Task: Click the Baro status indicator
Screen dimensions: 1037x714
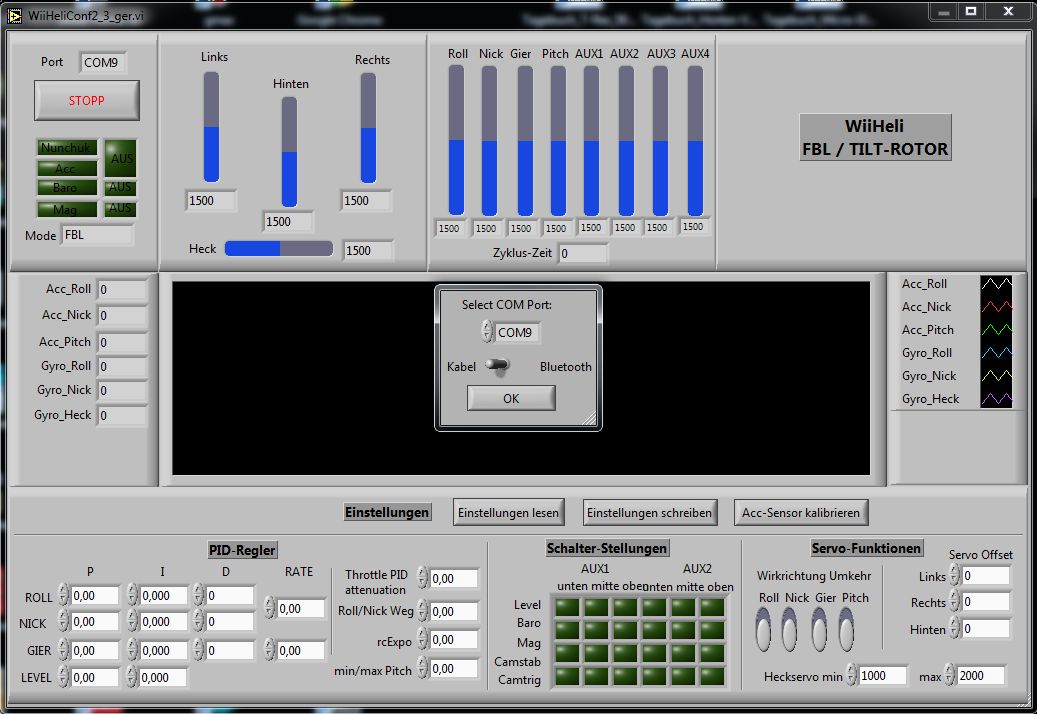Action: tap(67, 188)
